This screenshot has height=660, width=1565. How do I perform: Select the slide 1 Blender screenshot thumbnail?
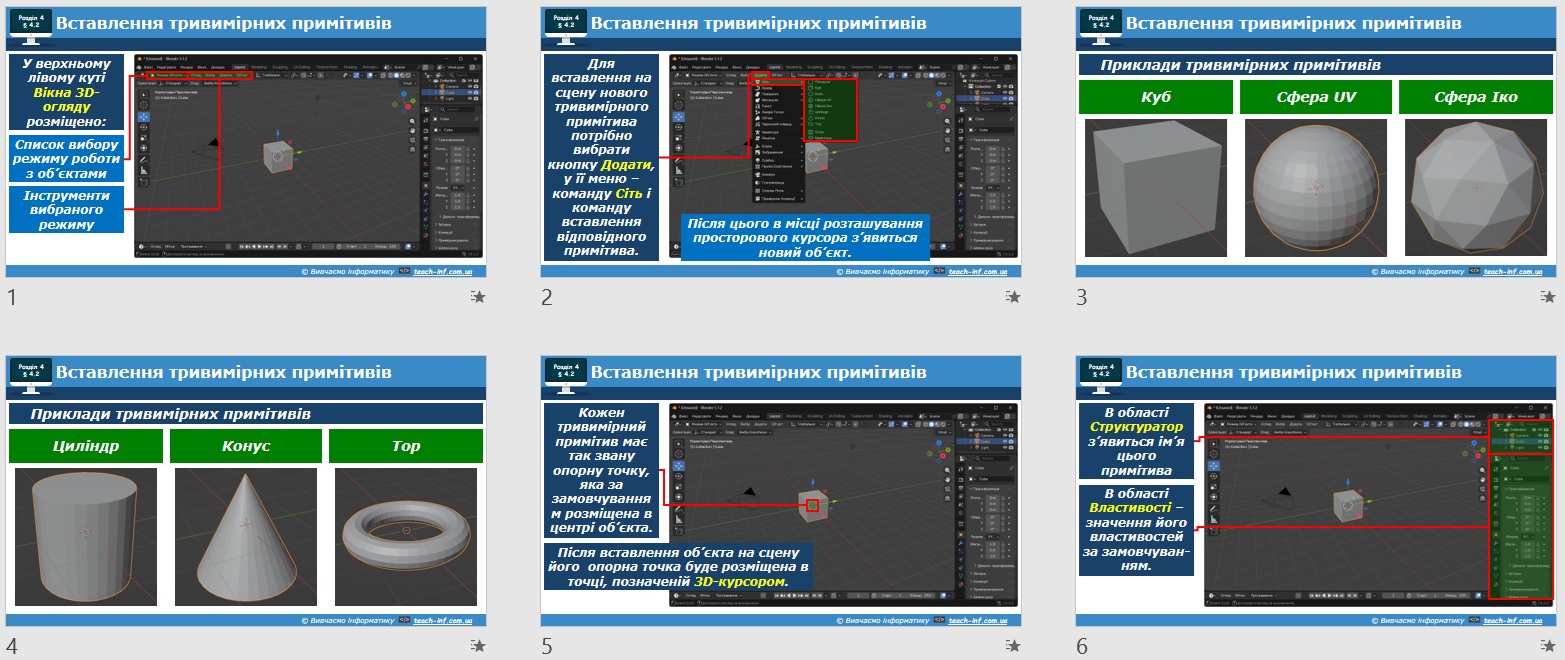pyautogui.click(x=308, y=158)
